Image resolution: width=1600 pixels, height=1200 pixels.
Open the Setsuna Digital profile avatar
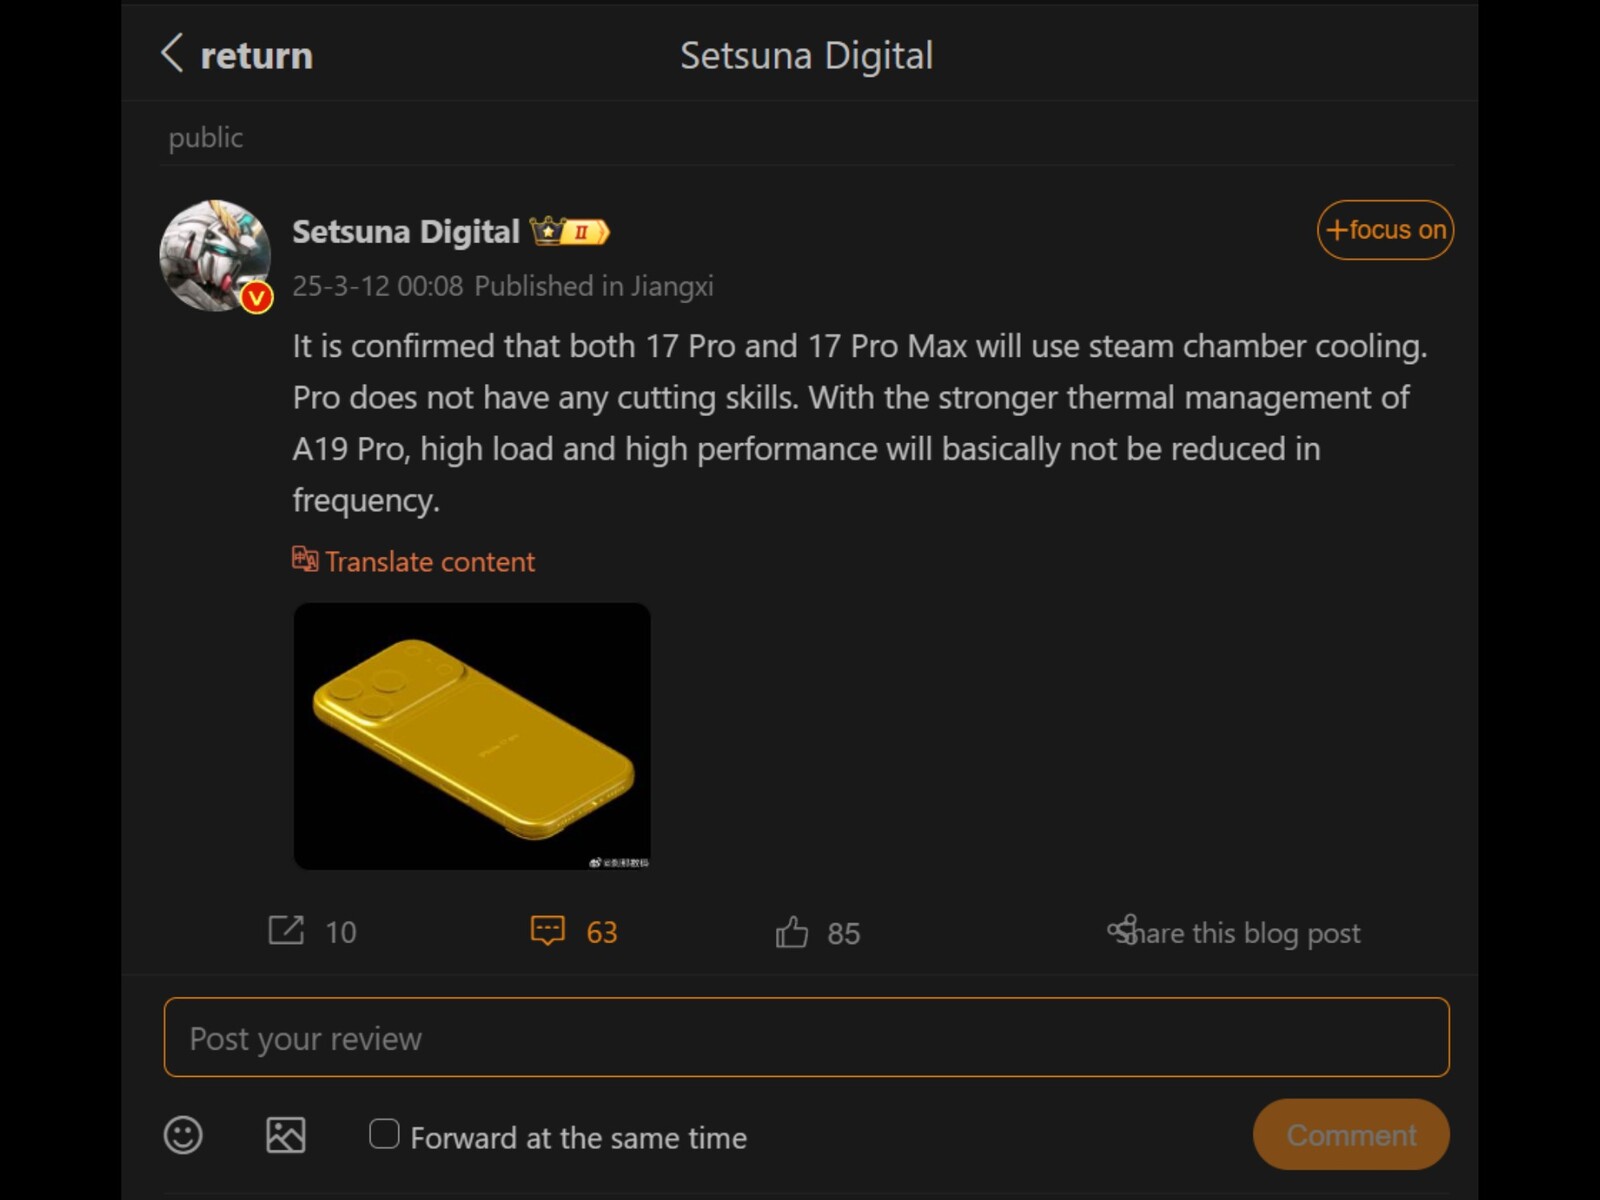tap(214, 255)
